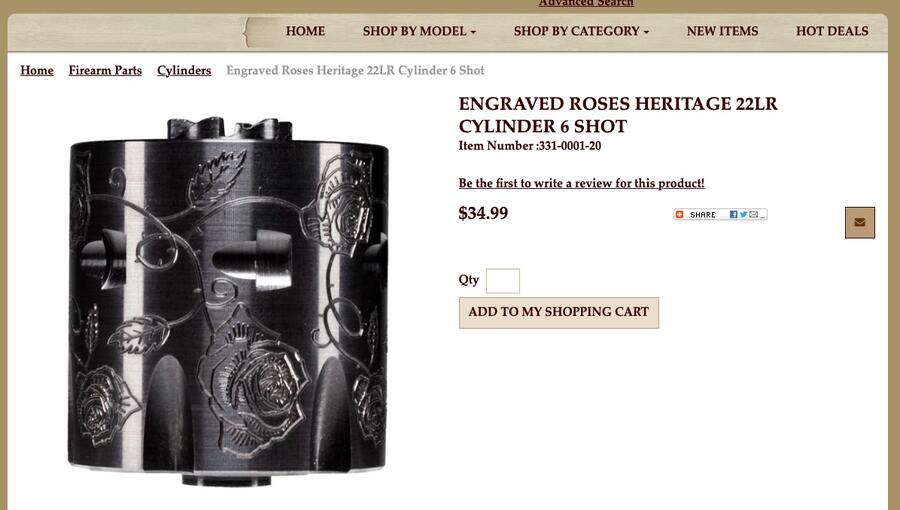Click the Qty input field

(x=503, y=281)
